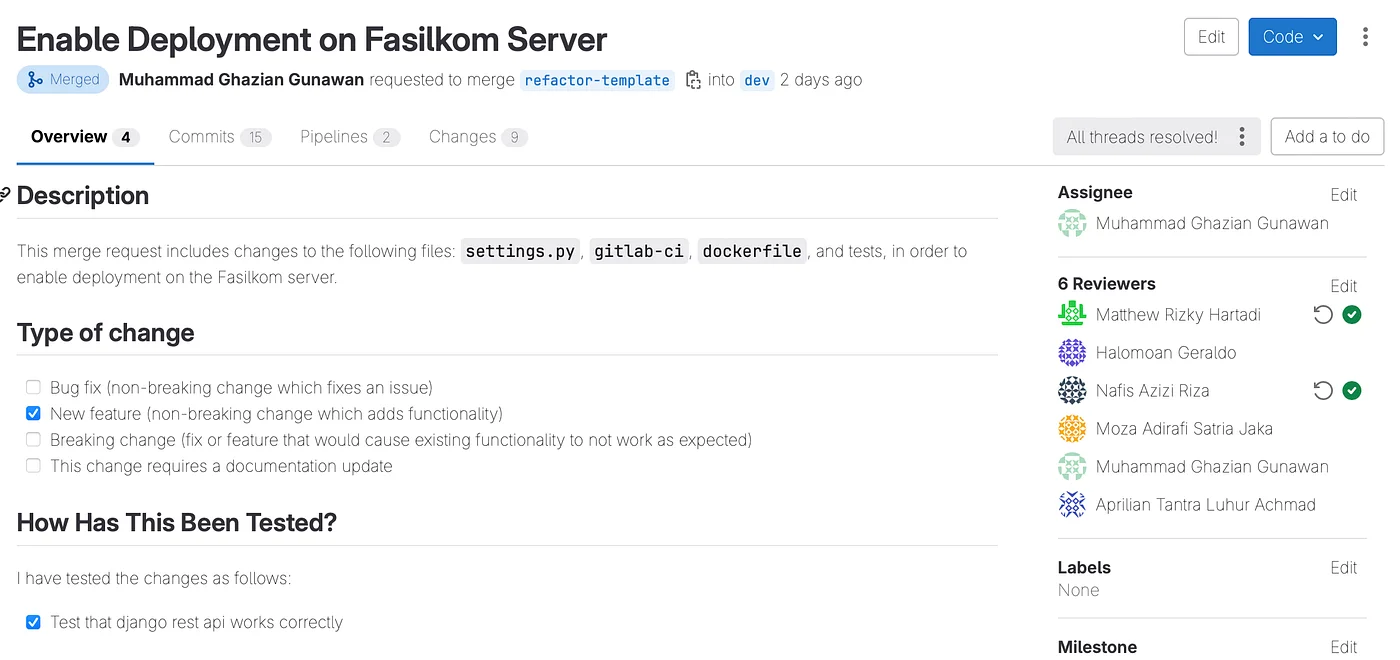Copy the refactor-template branch name icon

coord(693,80)
